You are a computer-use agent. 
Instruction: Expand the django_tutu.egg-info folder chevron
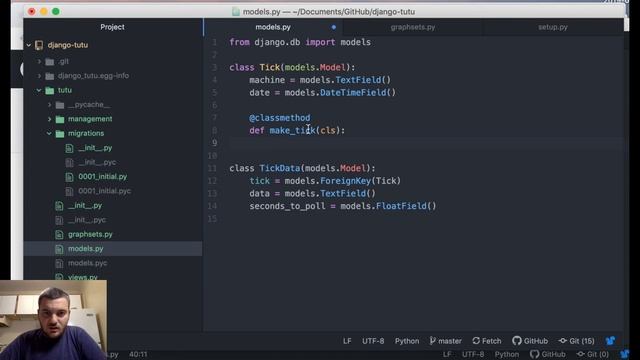tap(39, 76)
